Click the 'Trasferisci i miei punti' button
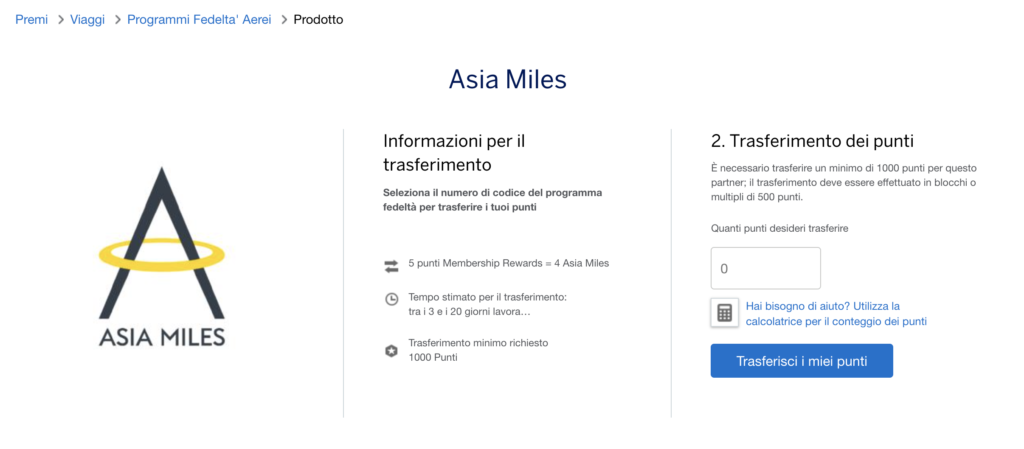The height and width of the screenshot is (449, 1024). (x=801, y=361)
